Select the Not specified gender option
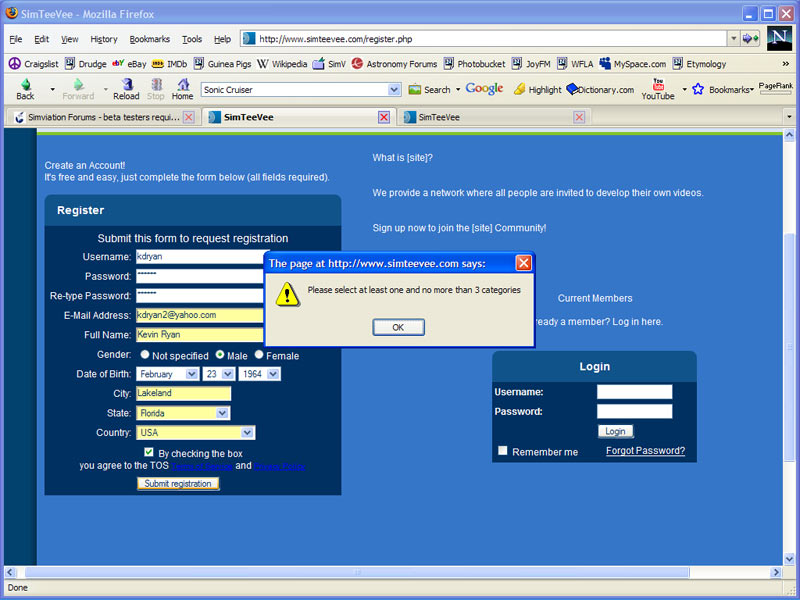Viewport: 800px width, 600px height. 145,354
